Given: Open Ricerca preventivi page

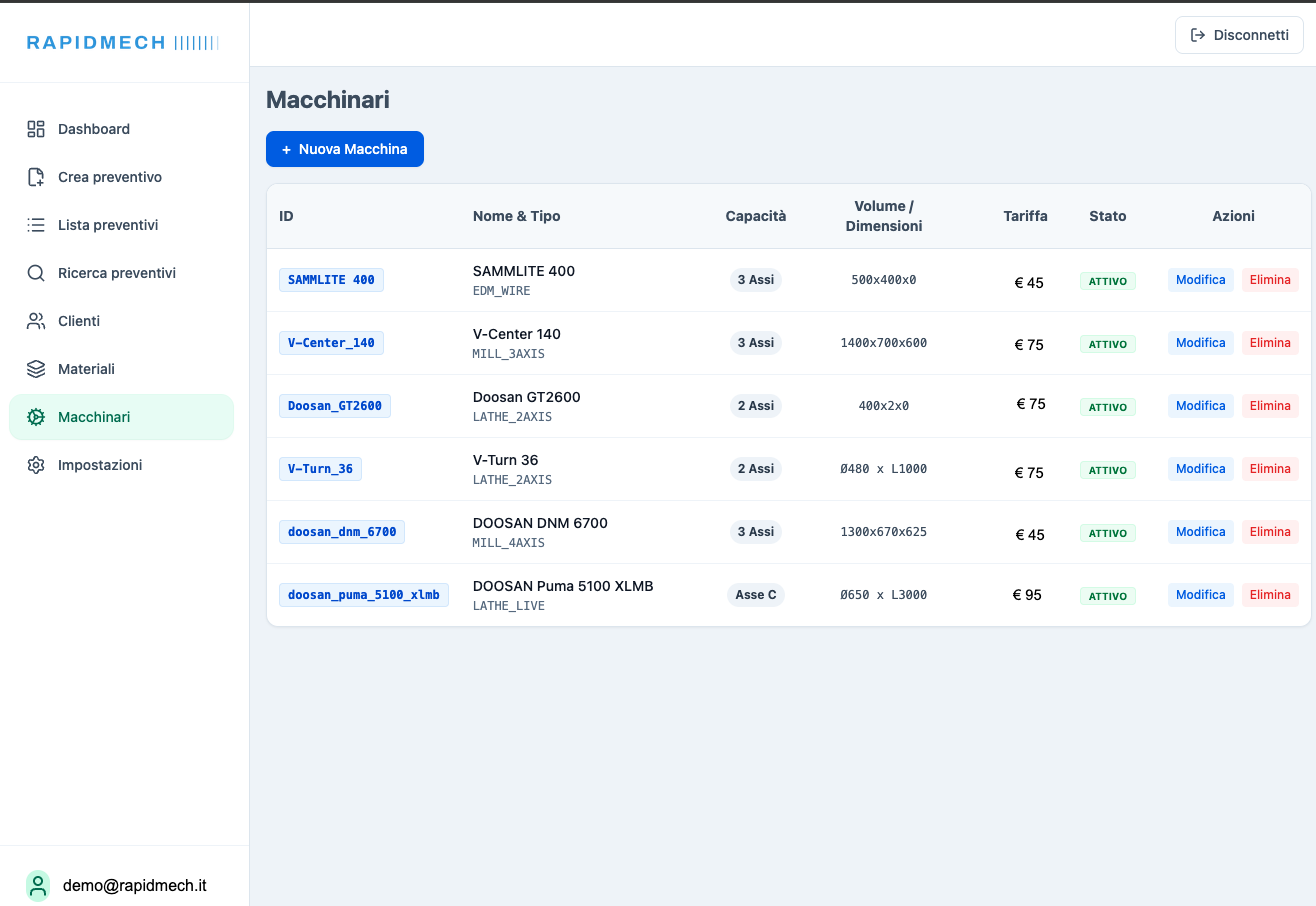Looking at the screenshot, I should pos(121,273).
